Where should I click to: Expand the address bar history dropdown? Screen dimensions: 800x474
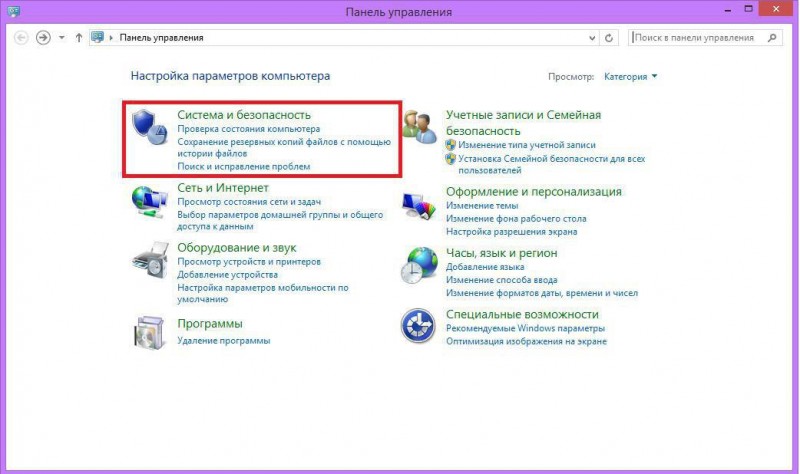[592, 38]
